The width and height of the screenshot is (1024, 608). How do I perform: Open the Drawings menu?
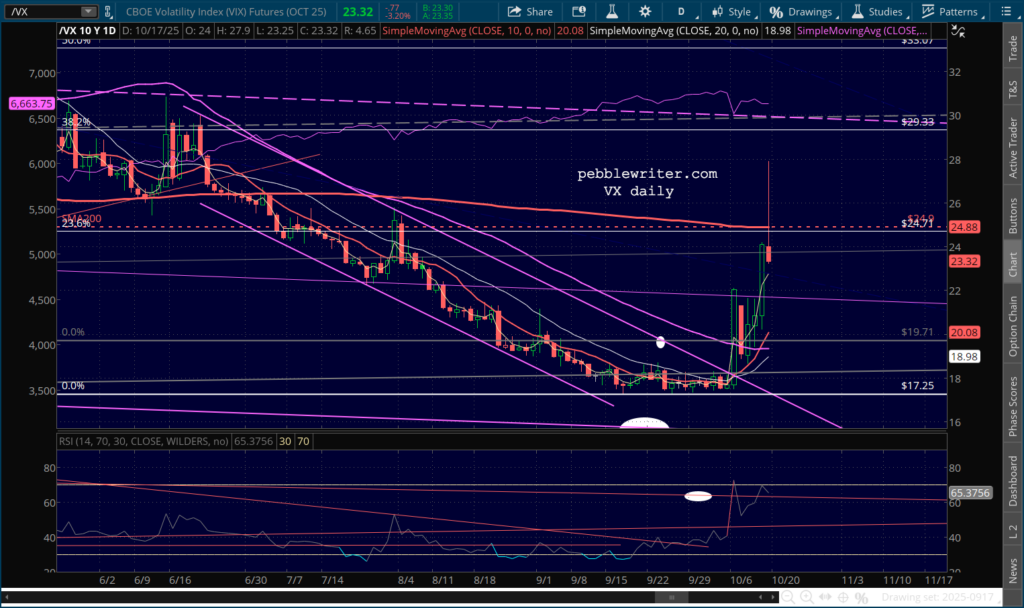pyautogui.click(x=801, y=12)
